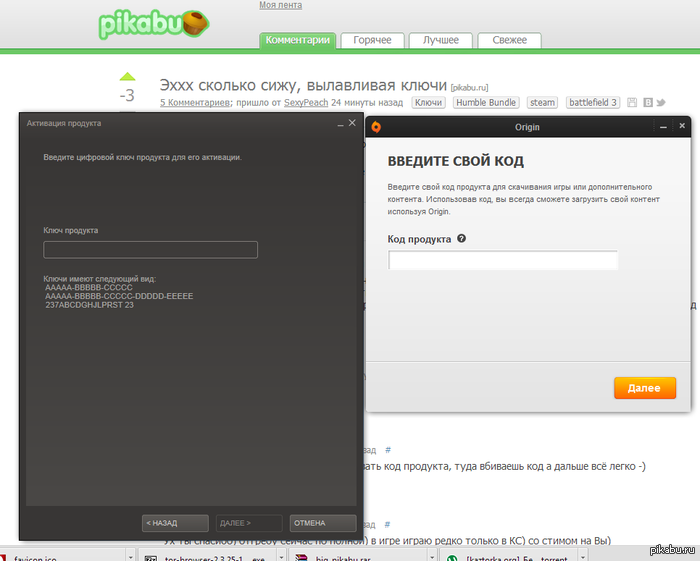Open the post title Эххх сколько сижу
Screen dimensions: 700x561
point(304,85)
